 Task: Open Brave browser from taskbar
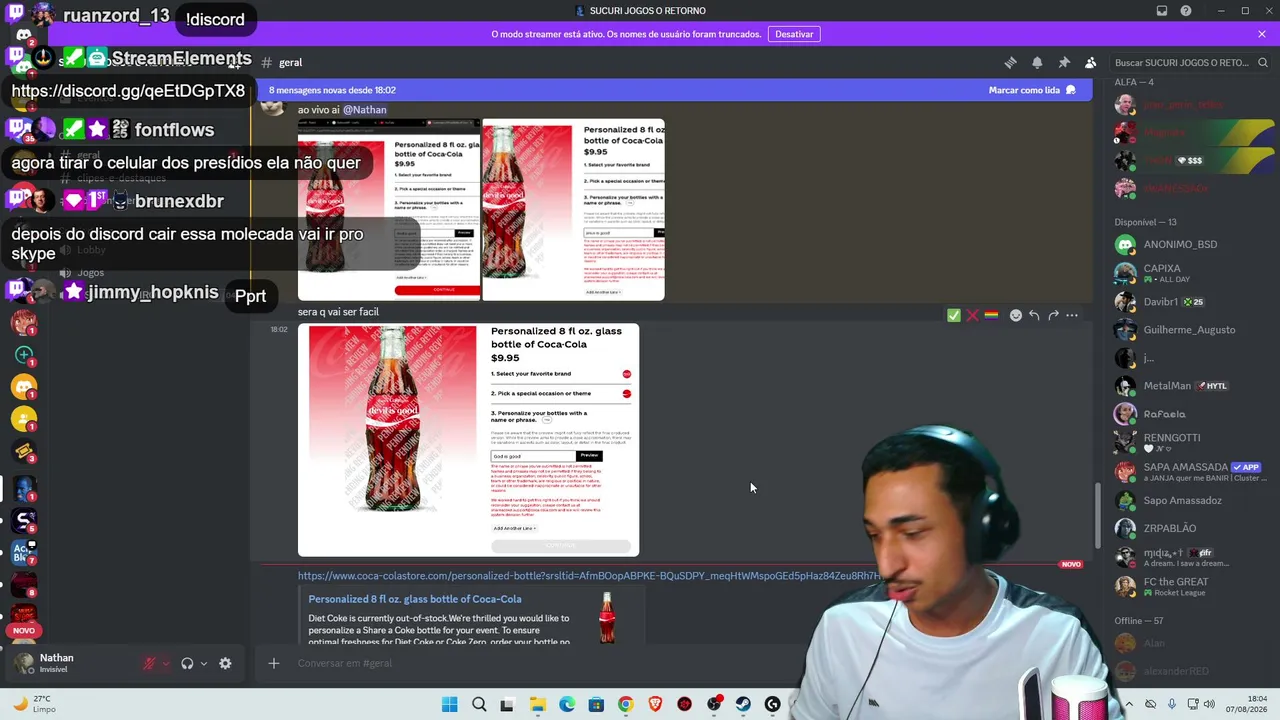click(x=655, y=704)
